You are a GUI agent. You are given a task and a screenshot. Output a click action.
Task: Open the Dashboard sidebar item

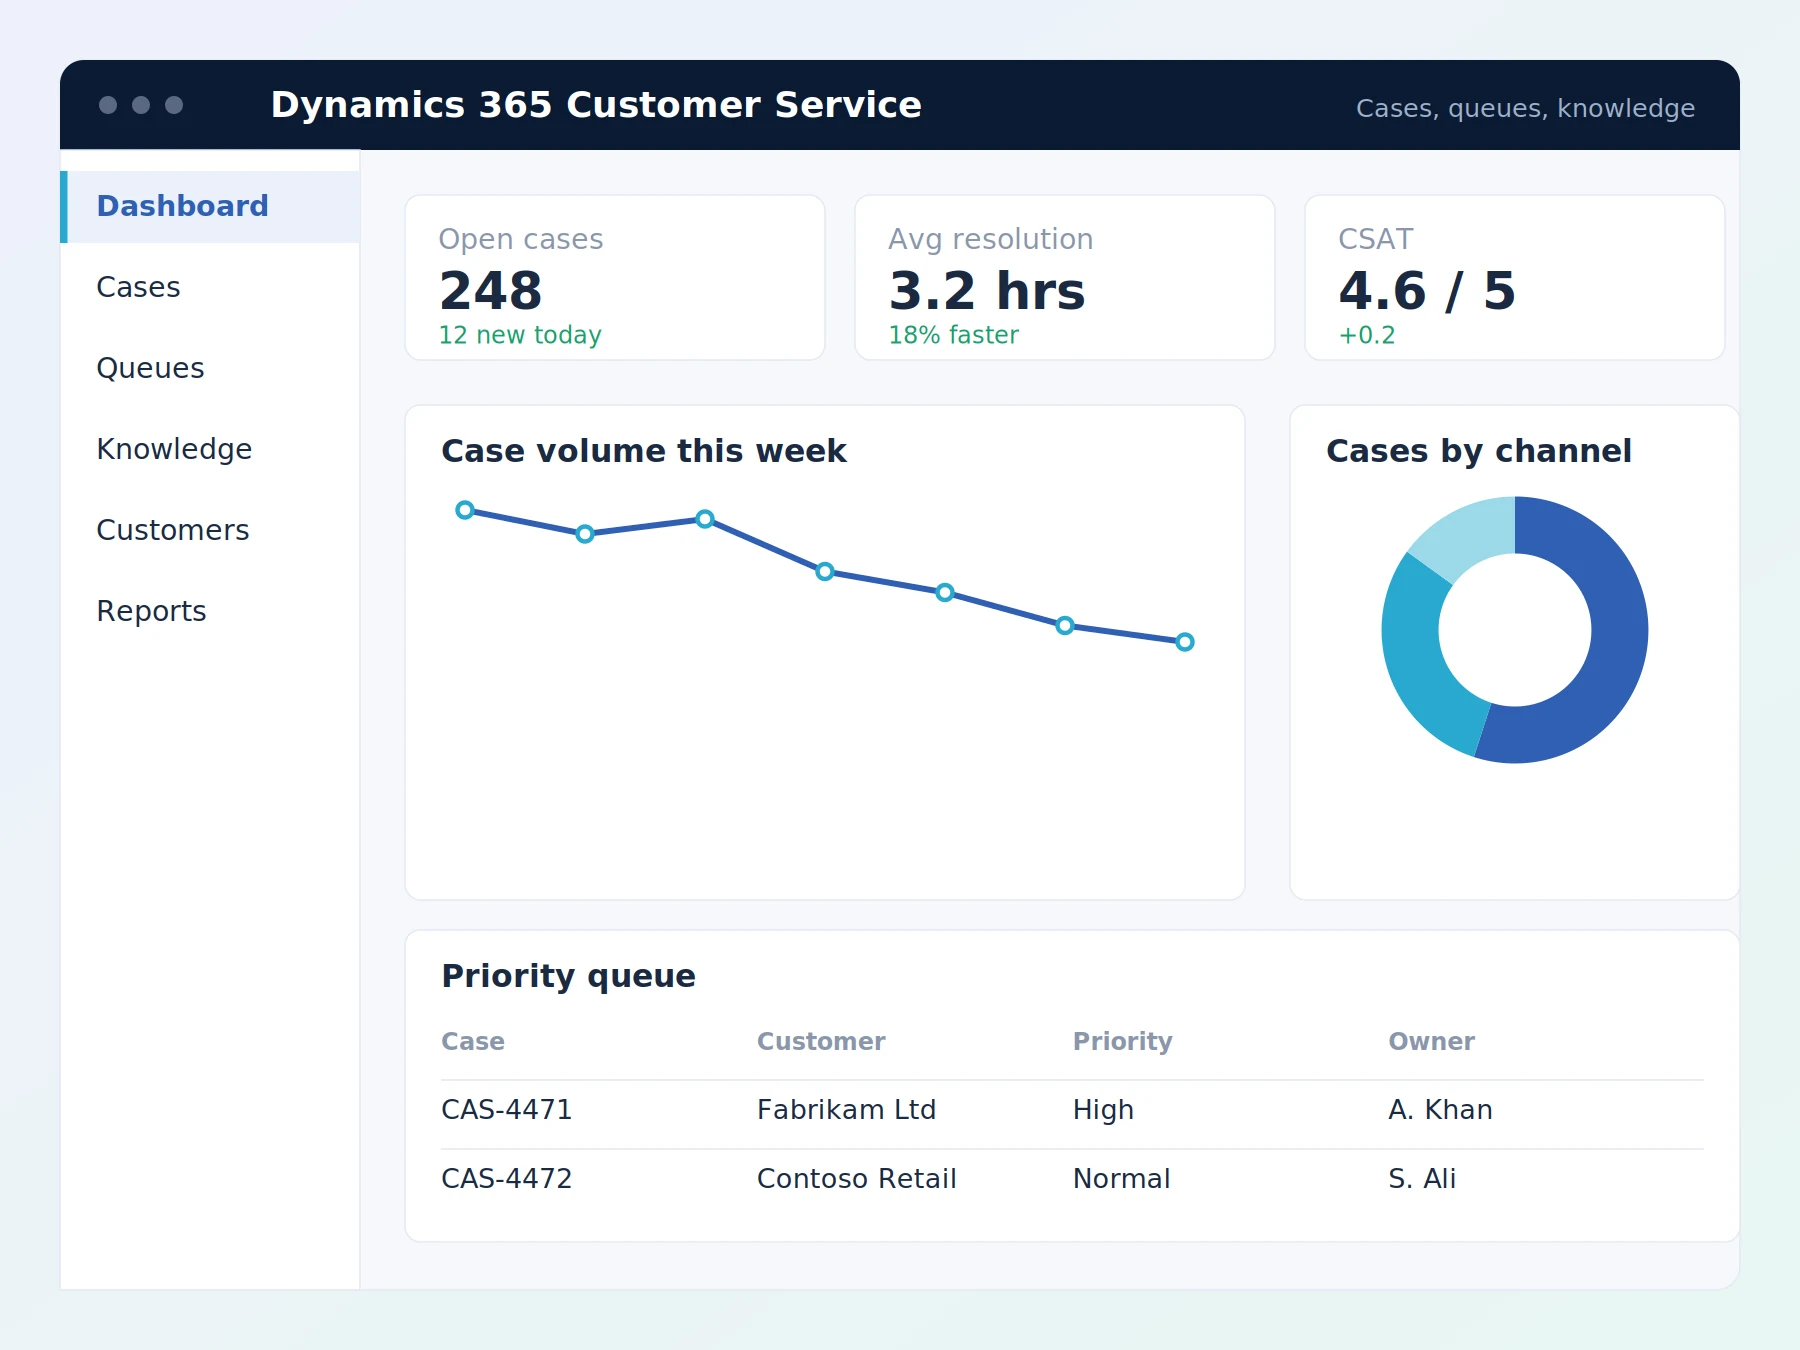coord(210,206)
